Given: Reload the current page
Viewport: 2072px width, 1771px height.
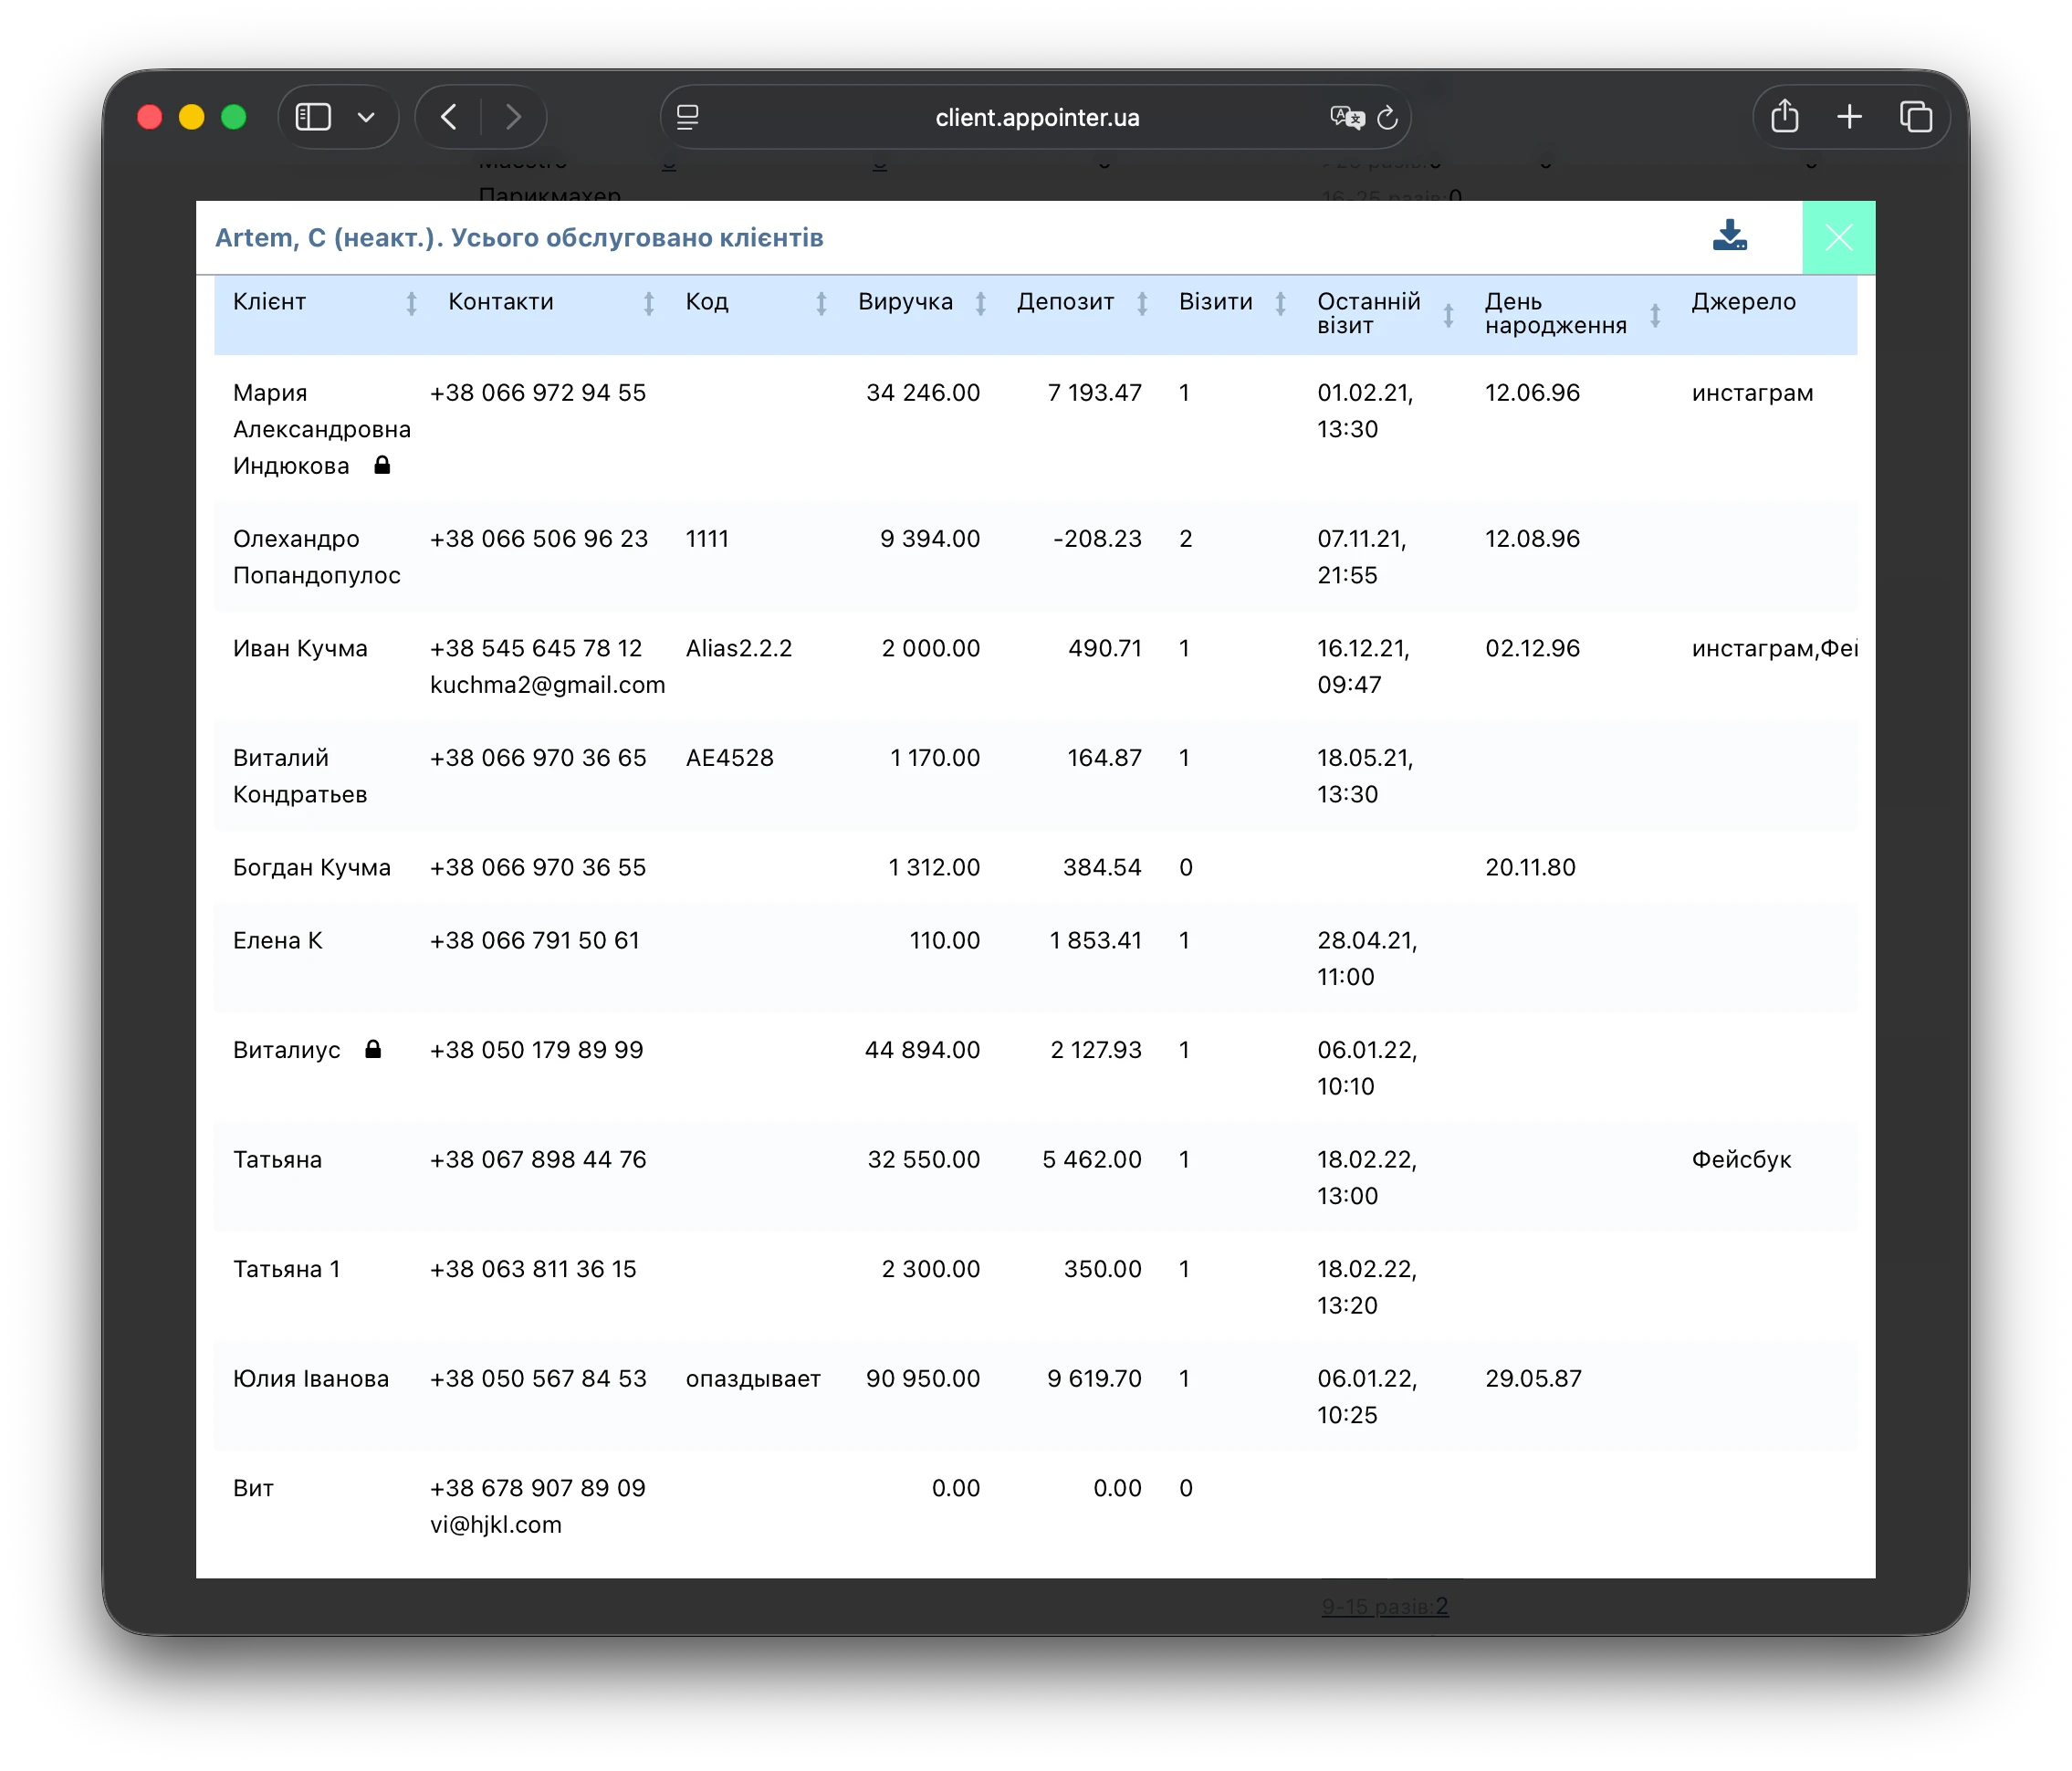Looking at the screenshot, I should [1388, 117].
